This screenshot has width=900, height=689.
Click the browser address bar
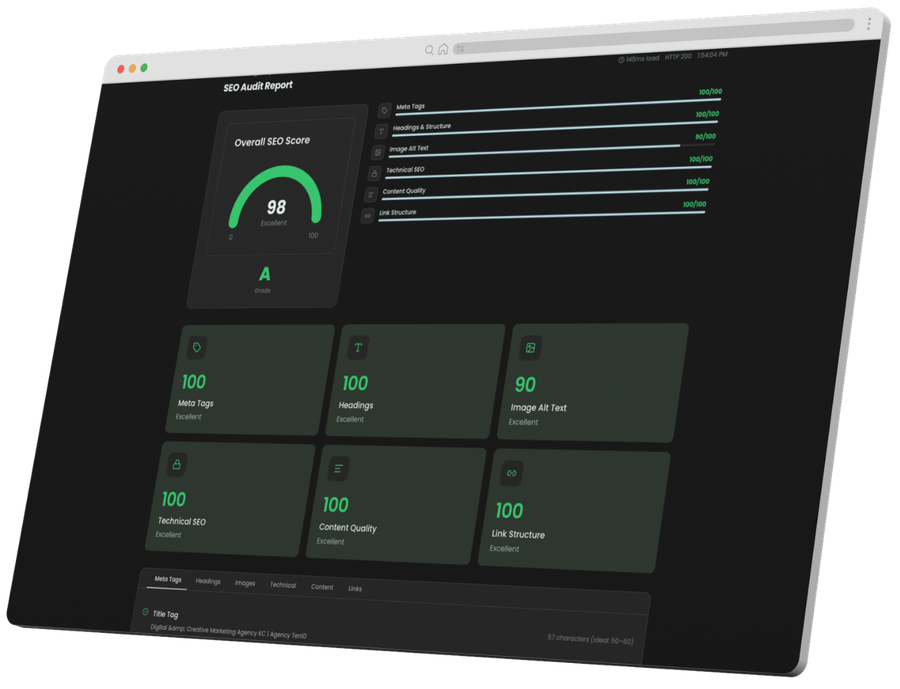pos(654,37)
